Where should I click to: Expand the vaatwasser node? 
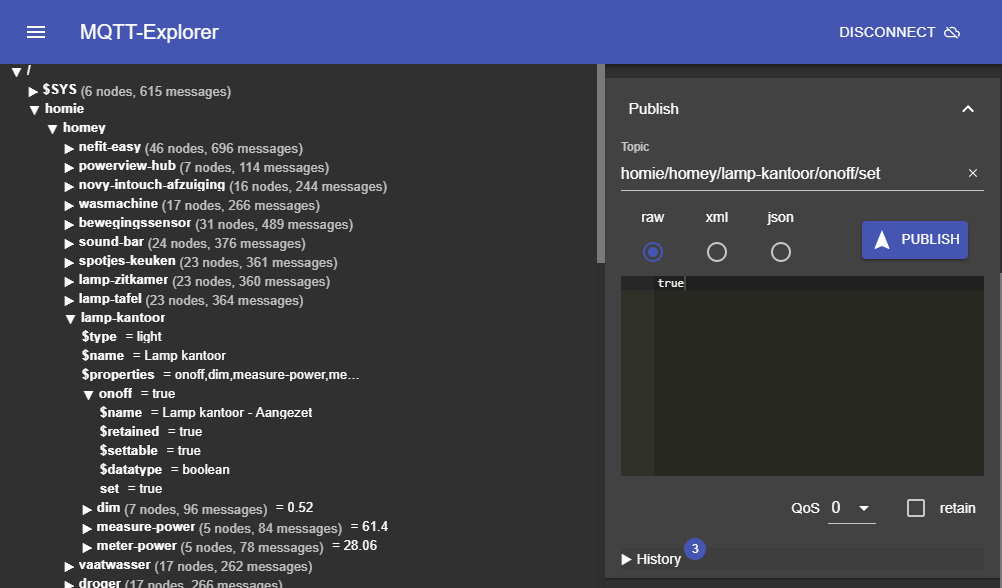pos(69,566)
